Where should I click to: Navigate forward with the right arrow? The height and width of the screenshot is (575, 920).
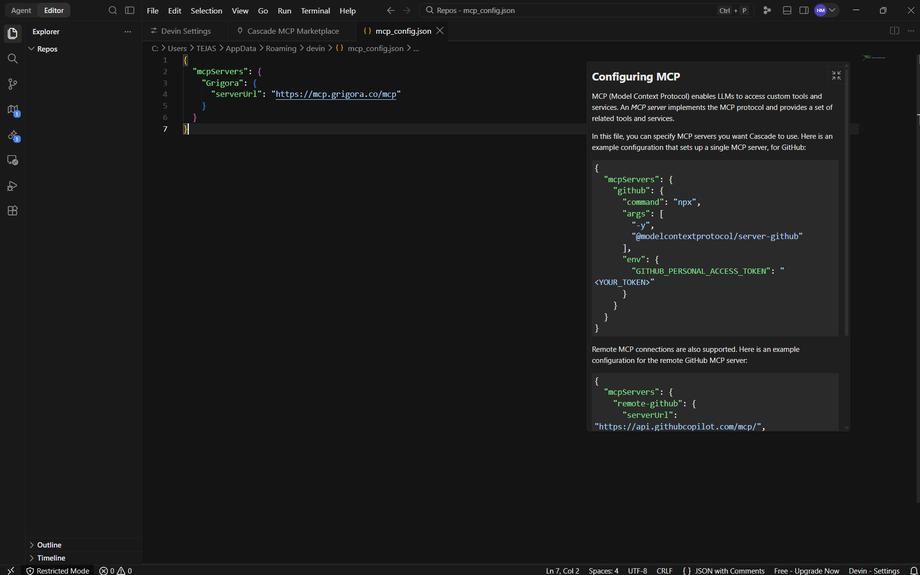(407, 11)
